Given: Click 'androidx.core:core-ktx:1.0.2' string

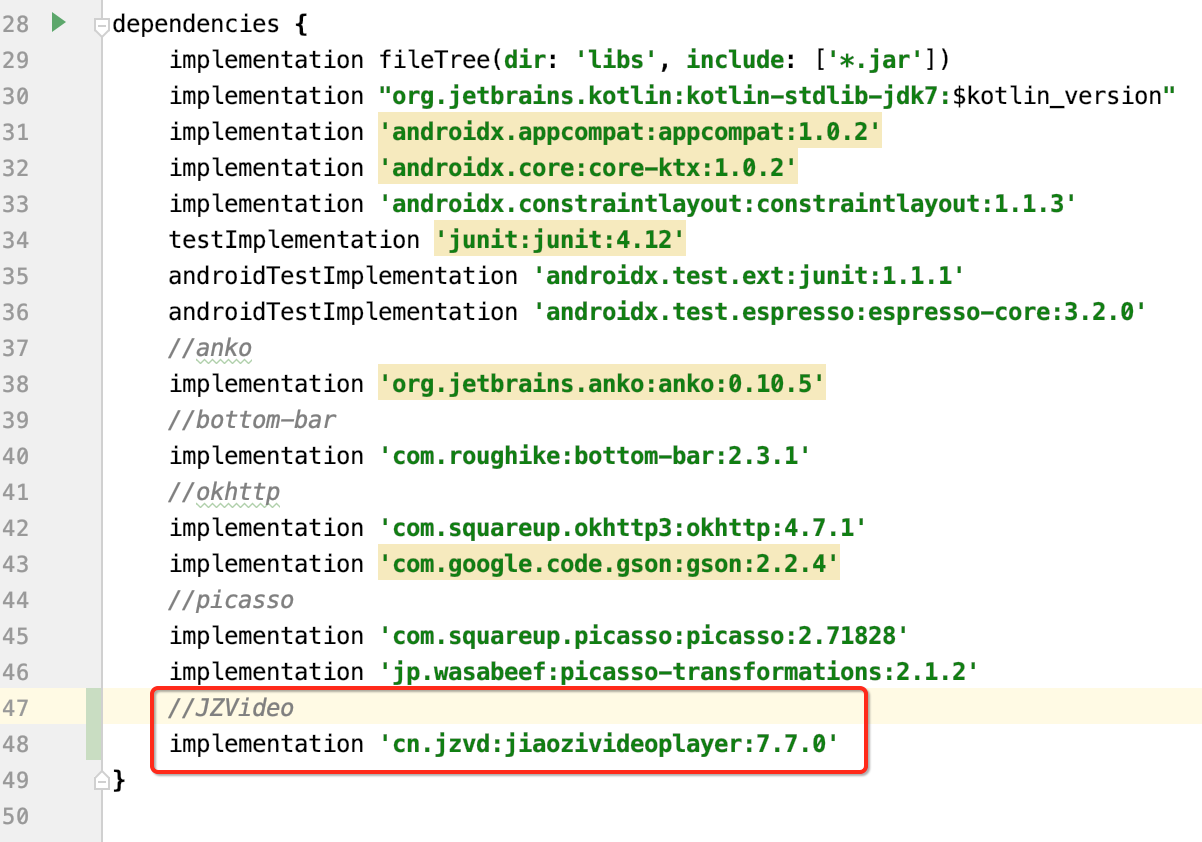Looking at the screenshot, I should pos(588,168).
